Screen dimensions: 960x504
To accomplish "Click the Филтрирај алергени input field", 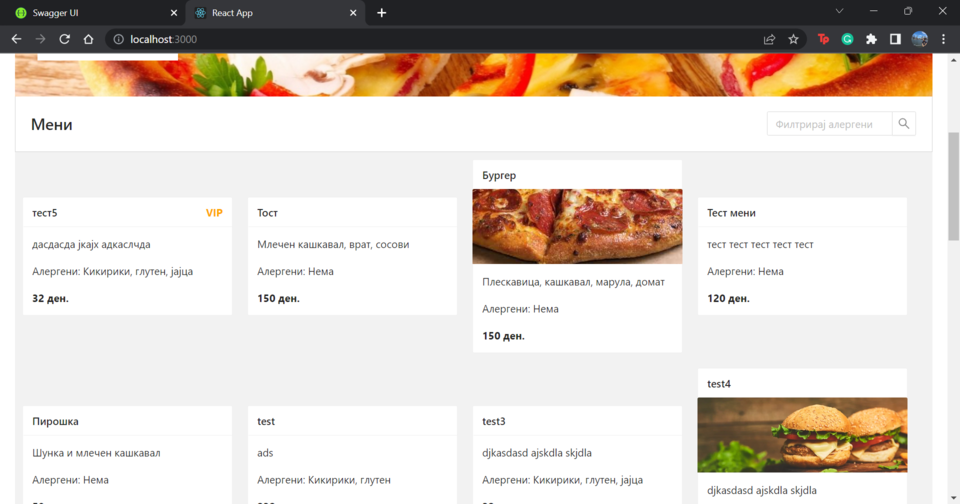I will [x=829, y=124].
